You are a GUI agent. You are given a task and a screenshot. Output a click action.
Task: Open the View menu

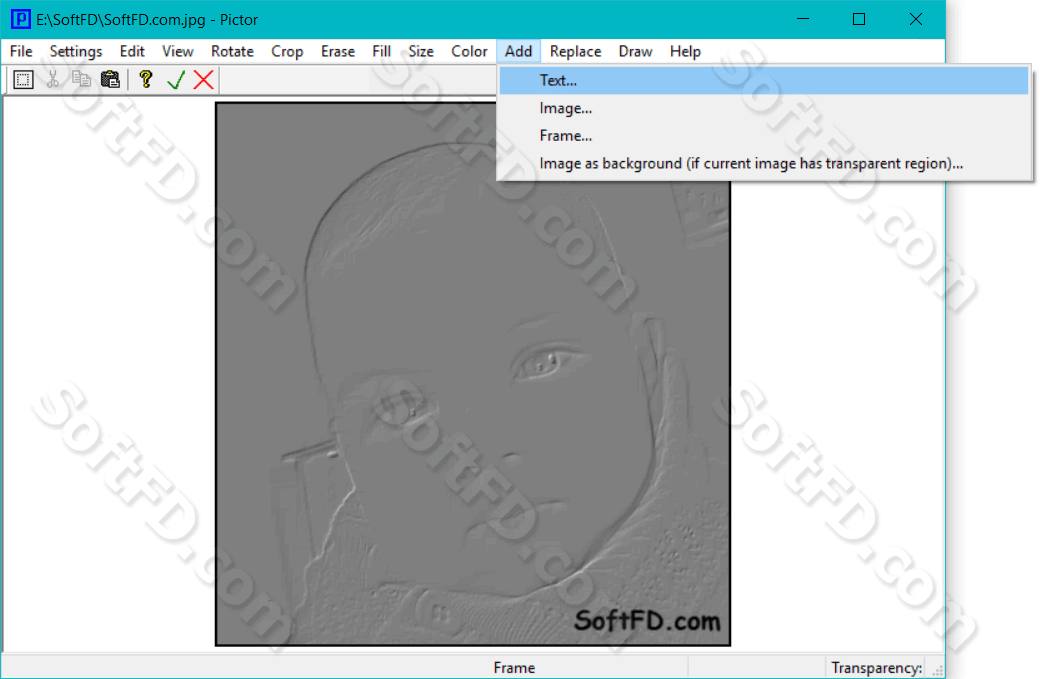178,51
